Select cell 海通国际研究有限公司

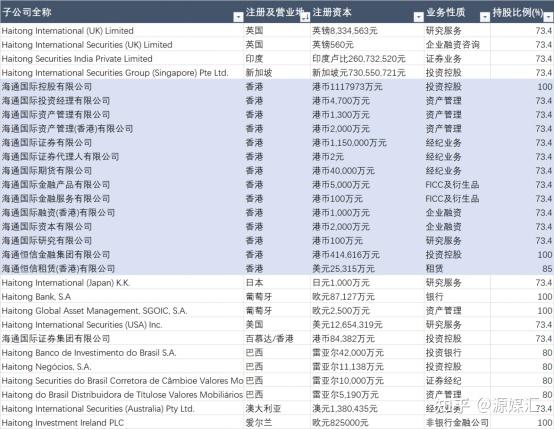122,241
